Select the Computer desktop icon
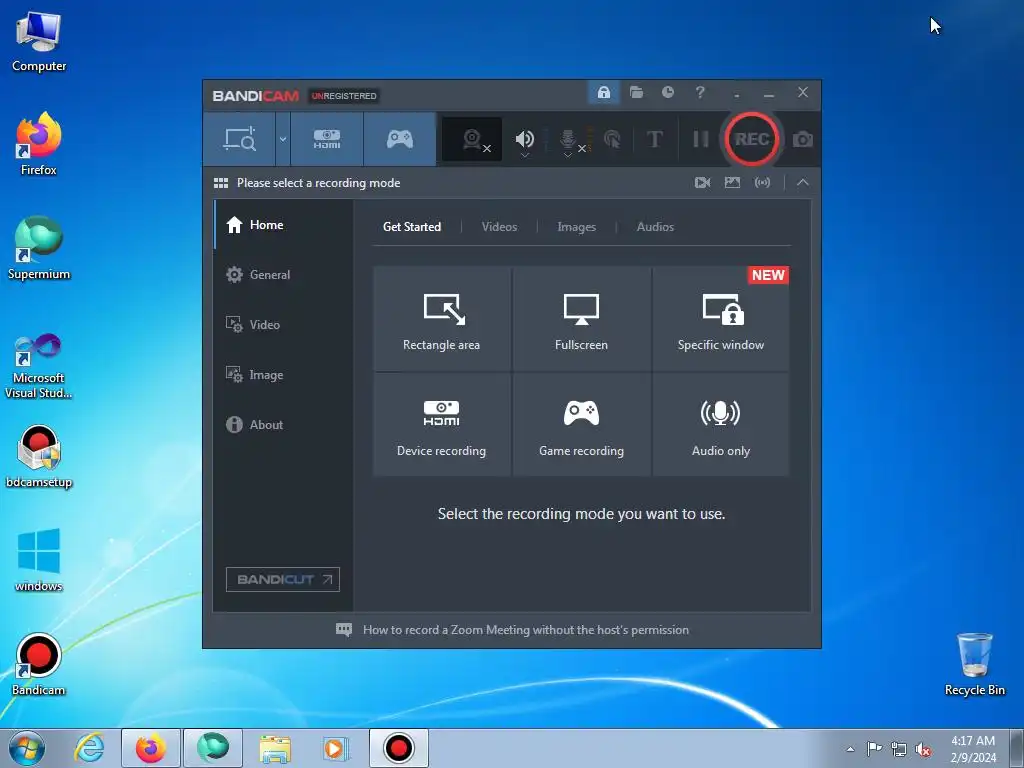The width and height of the screenshot is (1024, 768). click(x=39, y=42)
